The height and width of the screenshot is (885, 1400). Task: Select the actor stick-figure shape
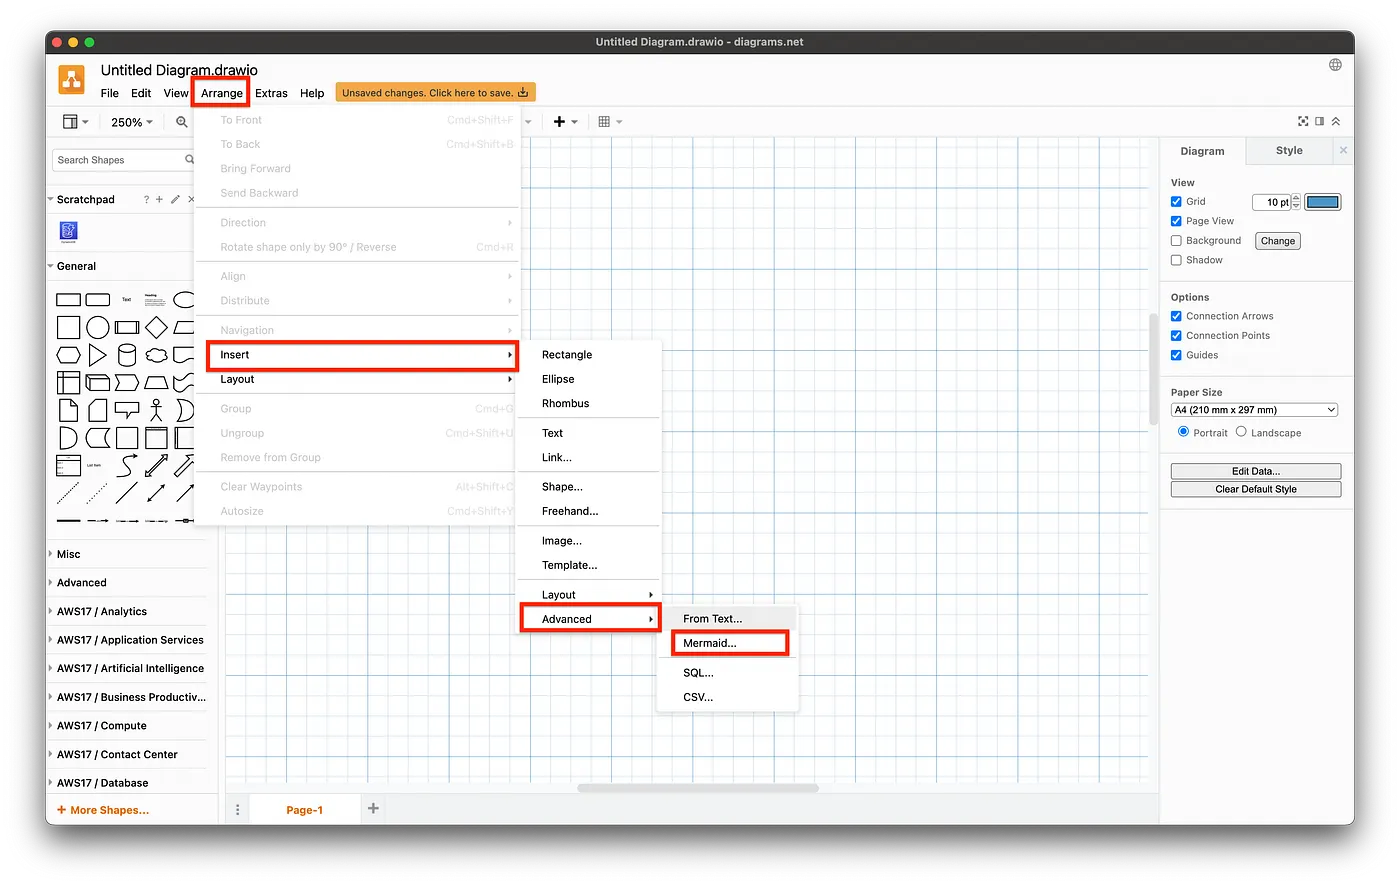click(156, 410)
